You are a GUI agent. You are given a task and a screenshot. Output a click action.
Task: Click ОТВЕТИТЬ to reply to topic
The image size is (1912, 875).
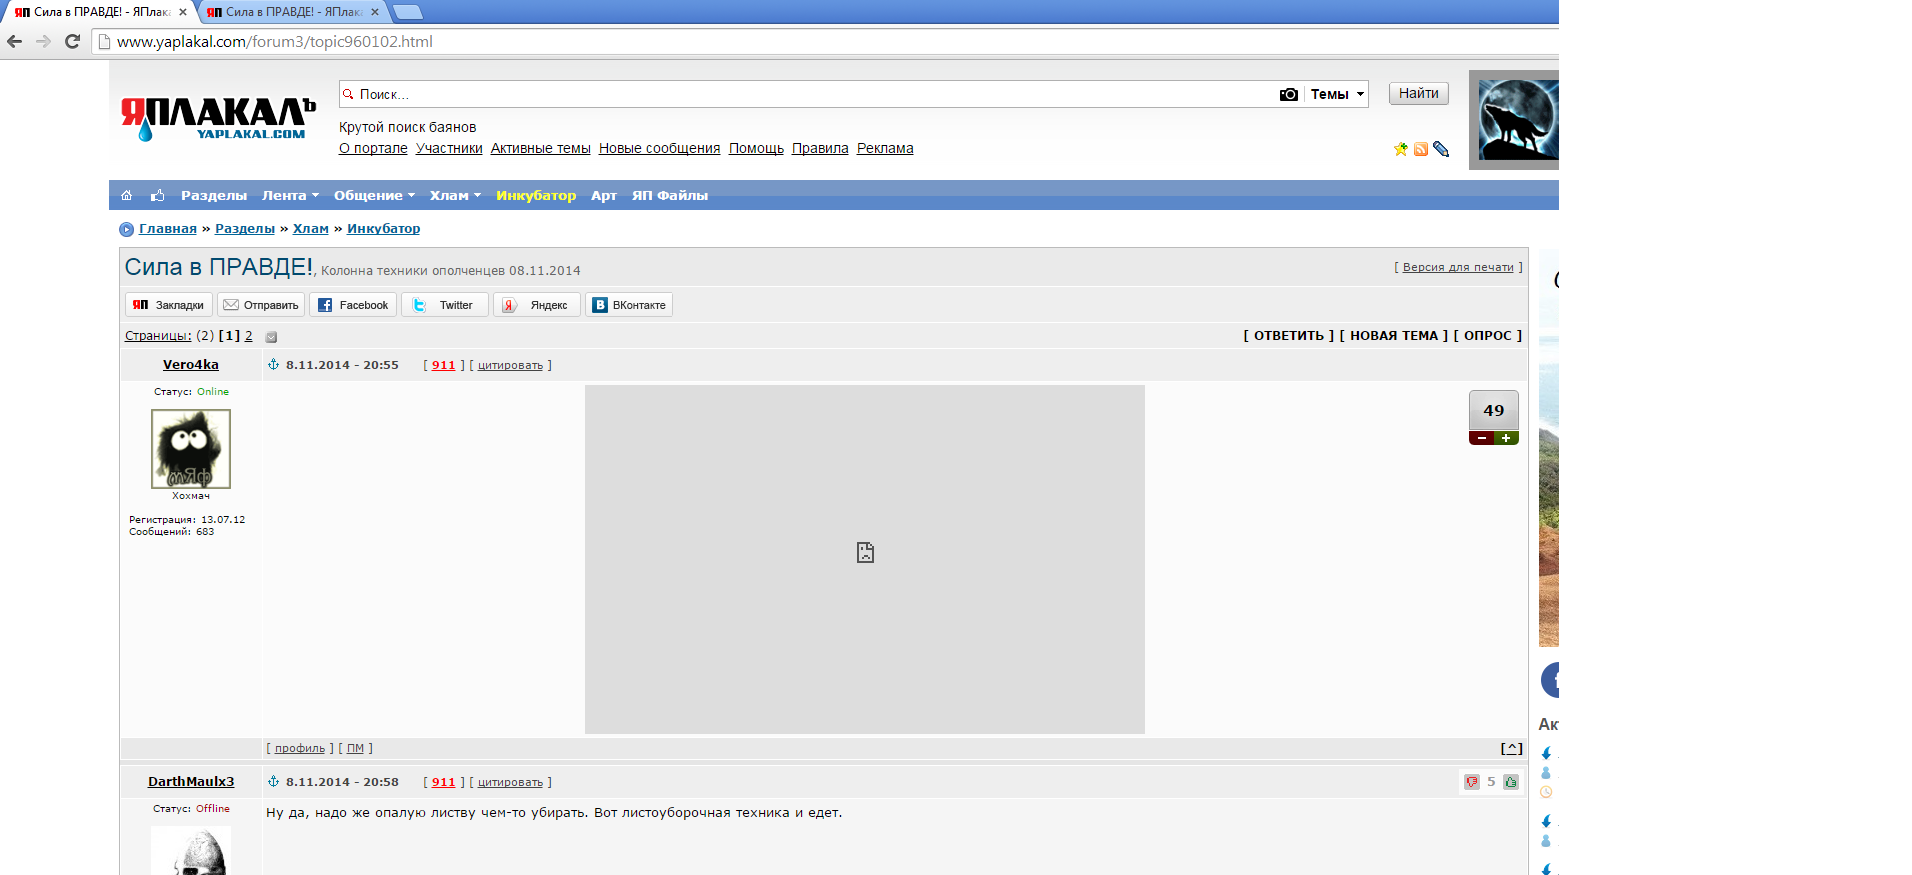click(1289, 336)
